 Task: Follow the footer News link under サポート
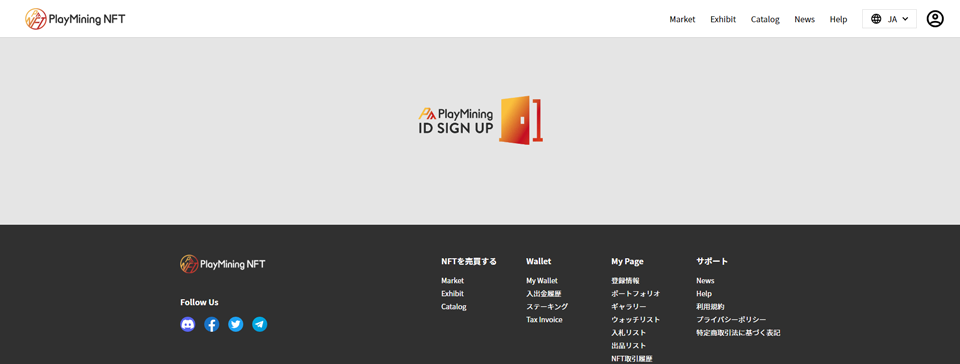[705, 281]
